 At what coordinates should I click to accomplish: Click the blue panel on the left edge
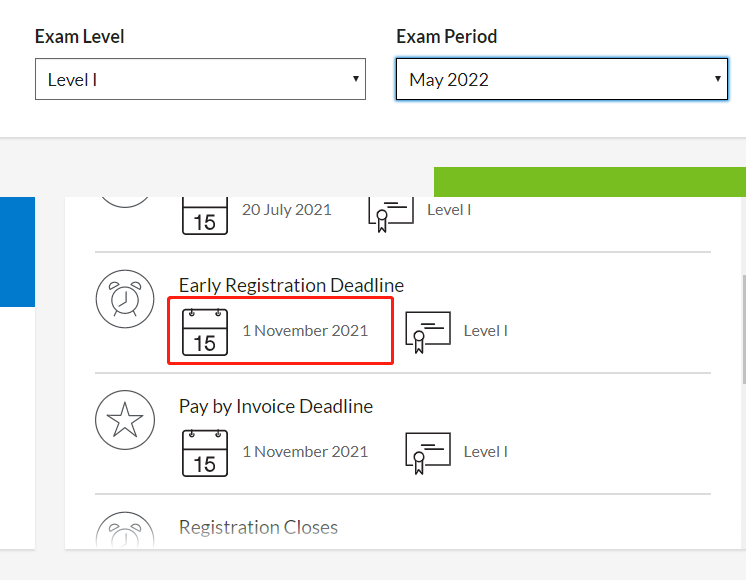click(16, 251)
